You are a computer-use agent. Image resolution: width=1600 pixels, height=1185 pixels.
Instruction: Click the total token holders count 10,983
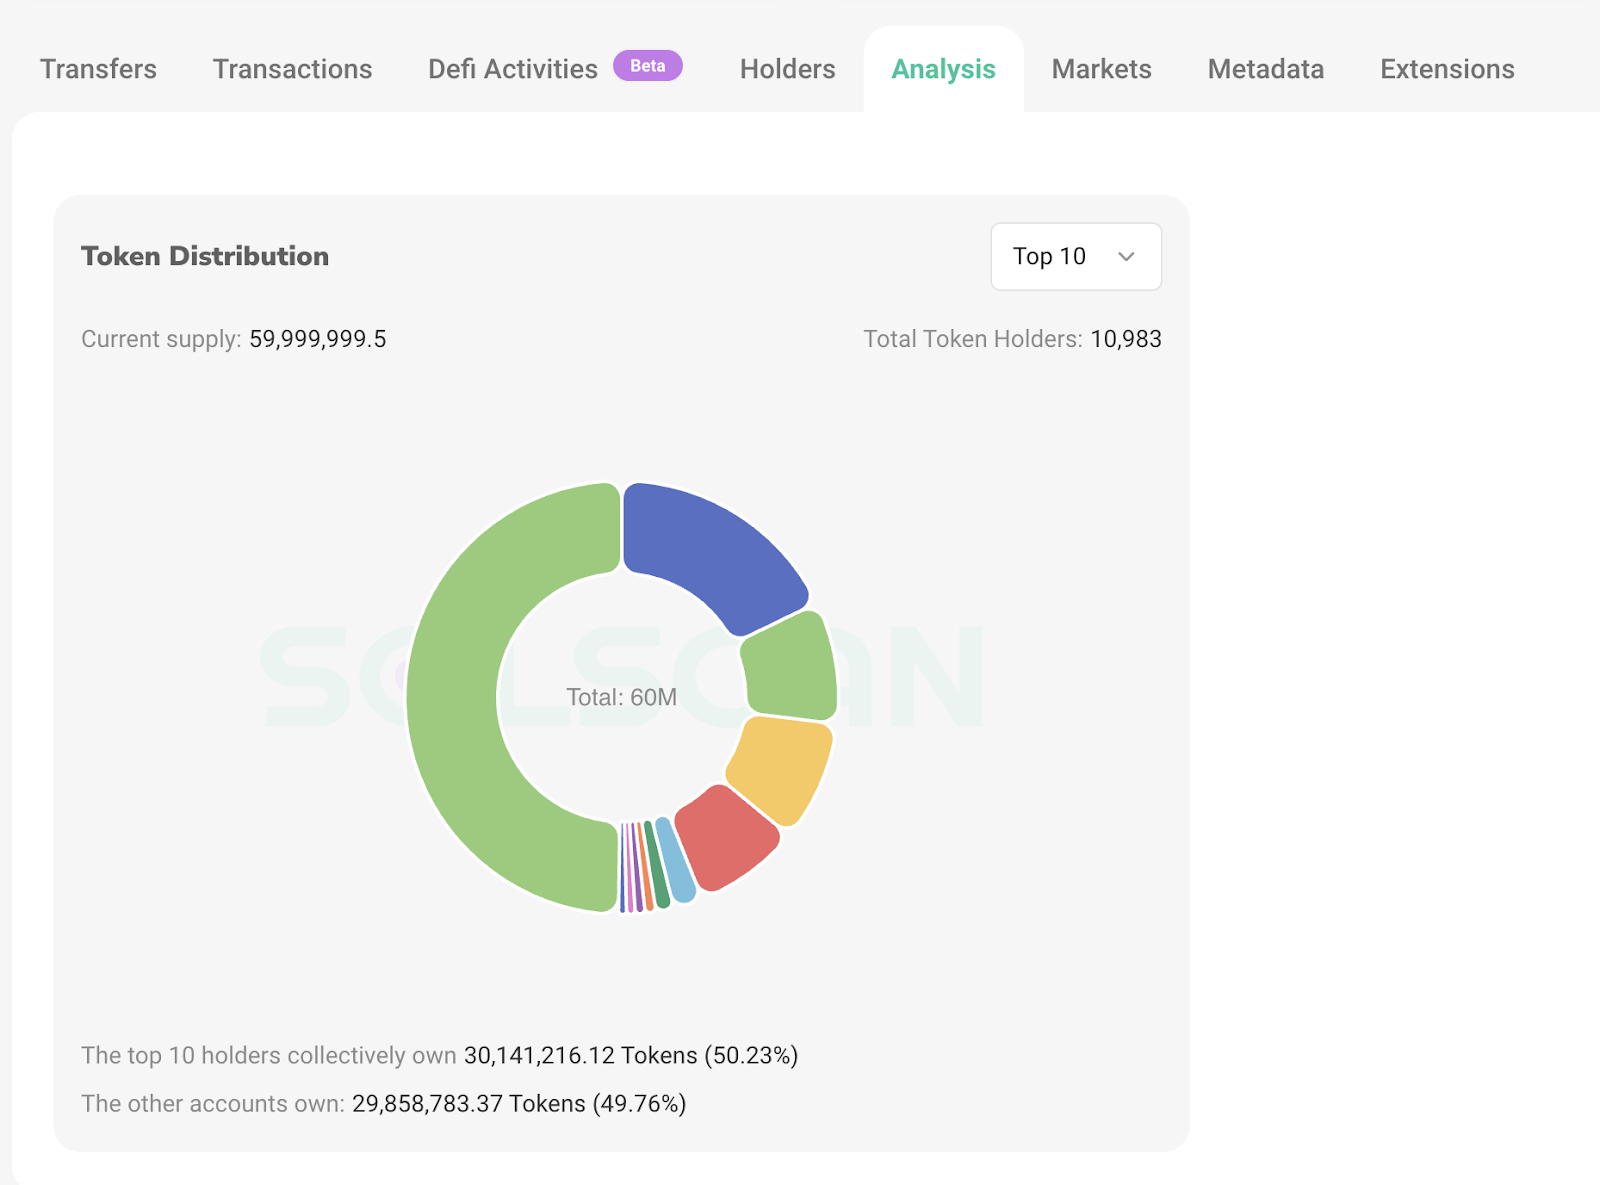1126,339
